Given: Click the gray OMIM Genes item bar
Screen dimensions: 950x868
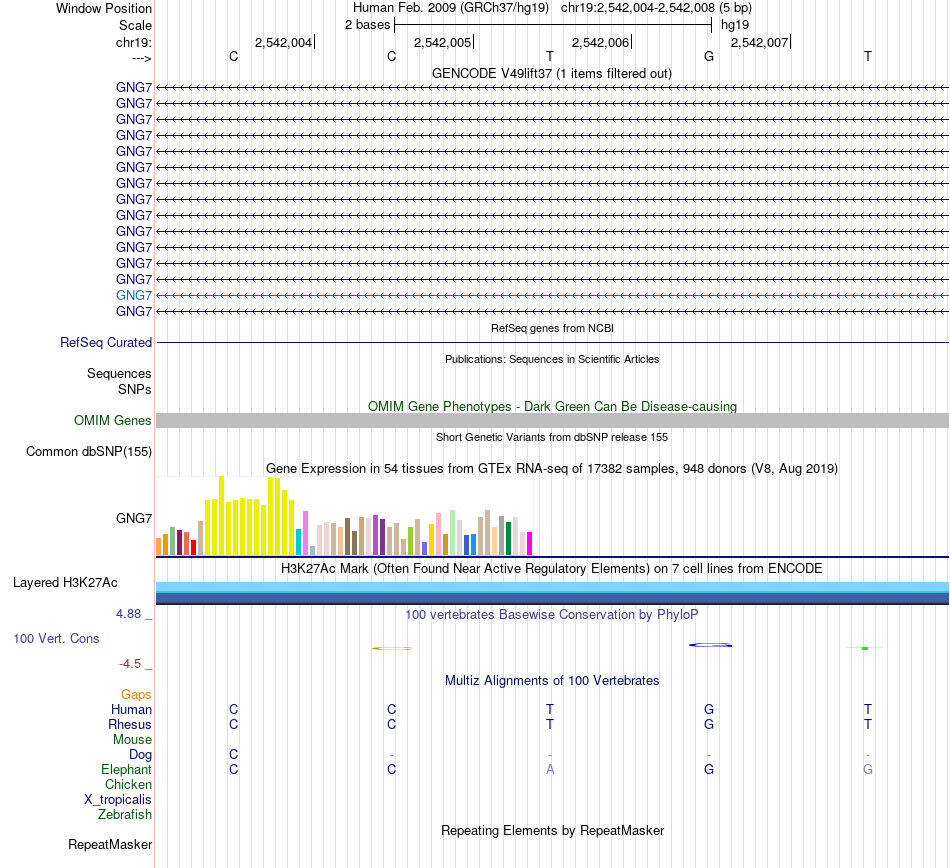Looking at the screenshot, I should click(553, 420).
